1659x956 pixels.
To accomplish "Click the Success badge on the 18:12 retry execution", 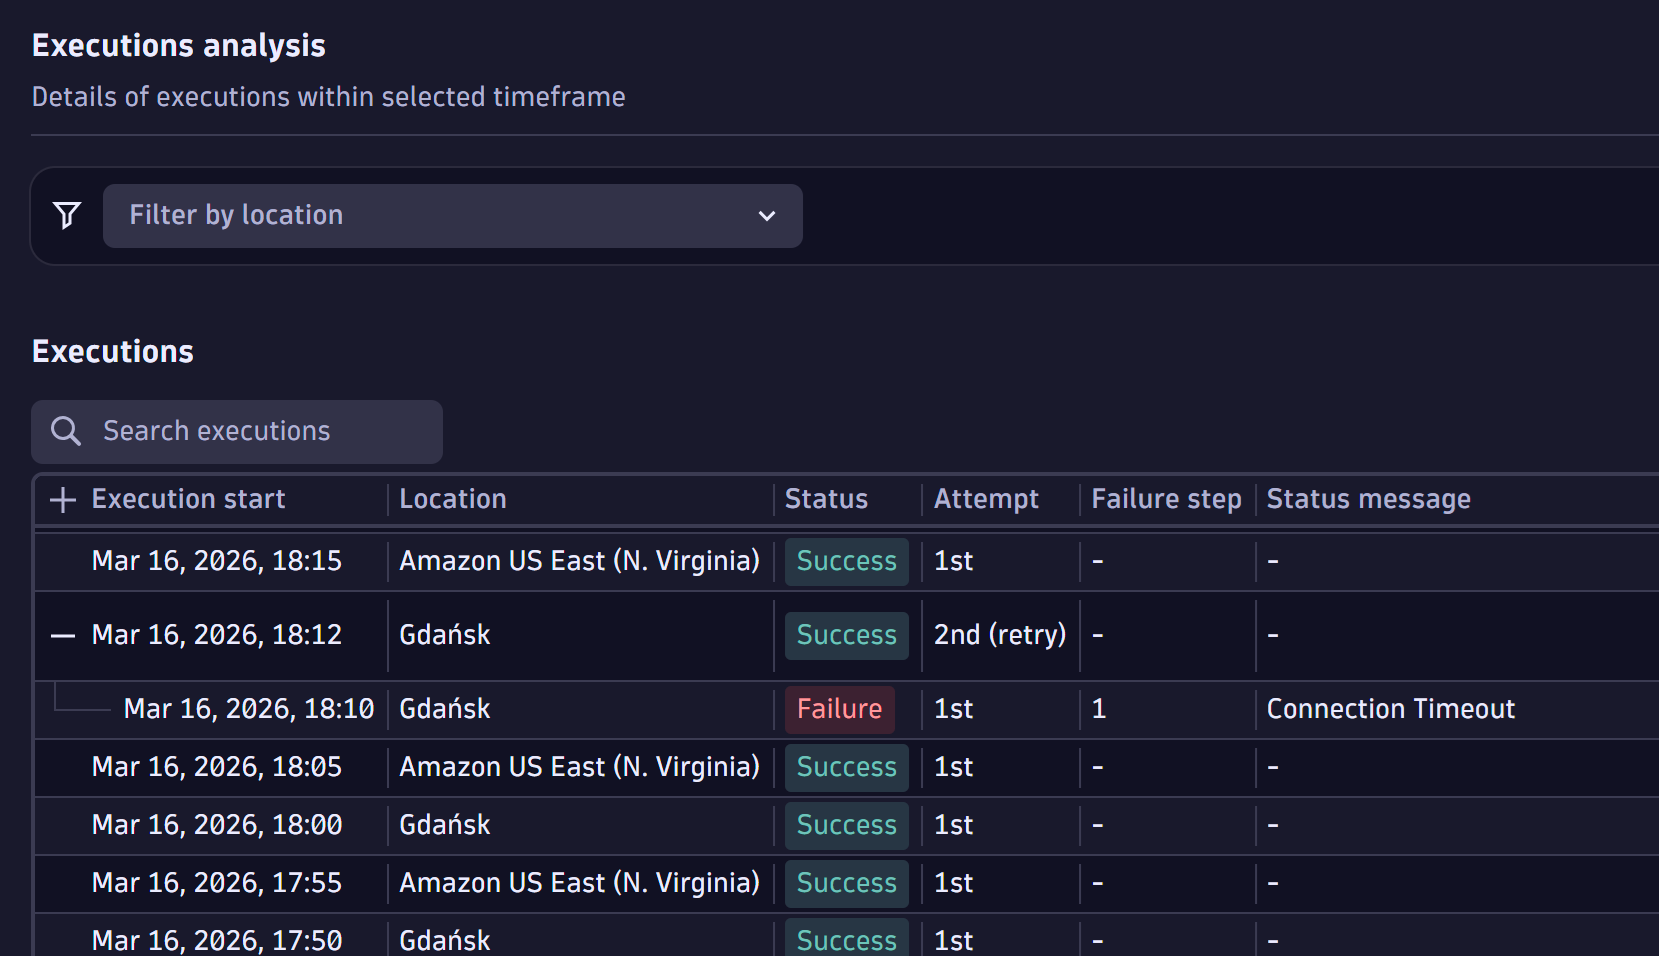I will (x=846, y=635).
